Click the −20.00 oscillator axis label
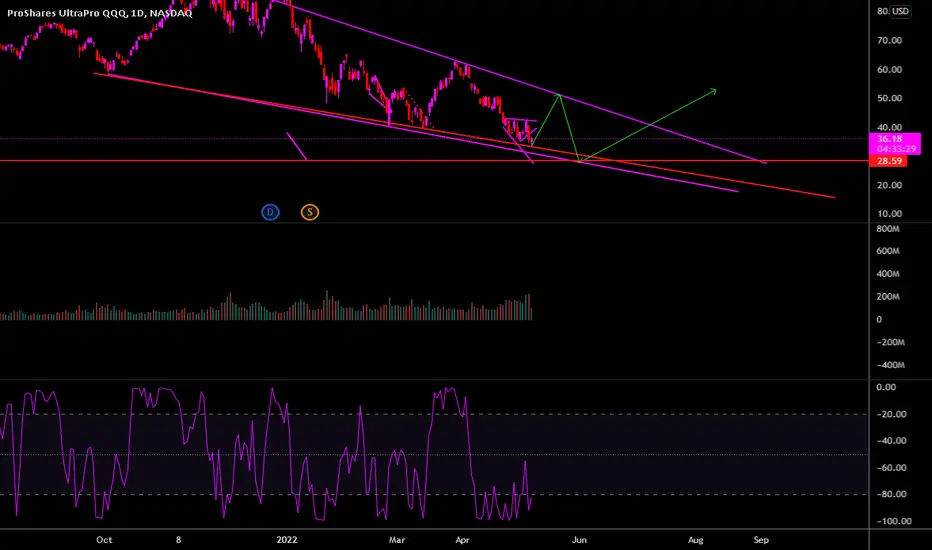Image resolution: width=932 pixels, height=550 pixels. click(x=892, y=414)
